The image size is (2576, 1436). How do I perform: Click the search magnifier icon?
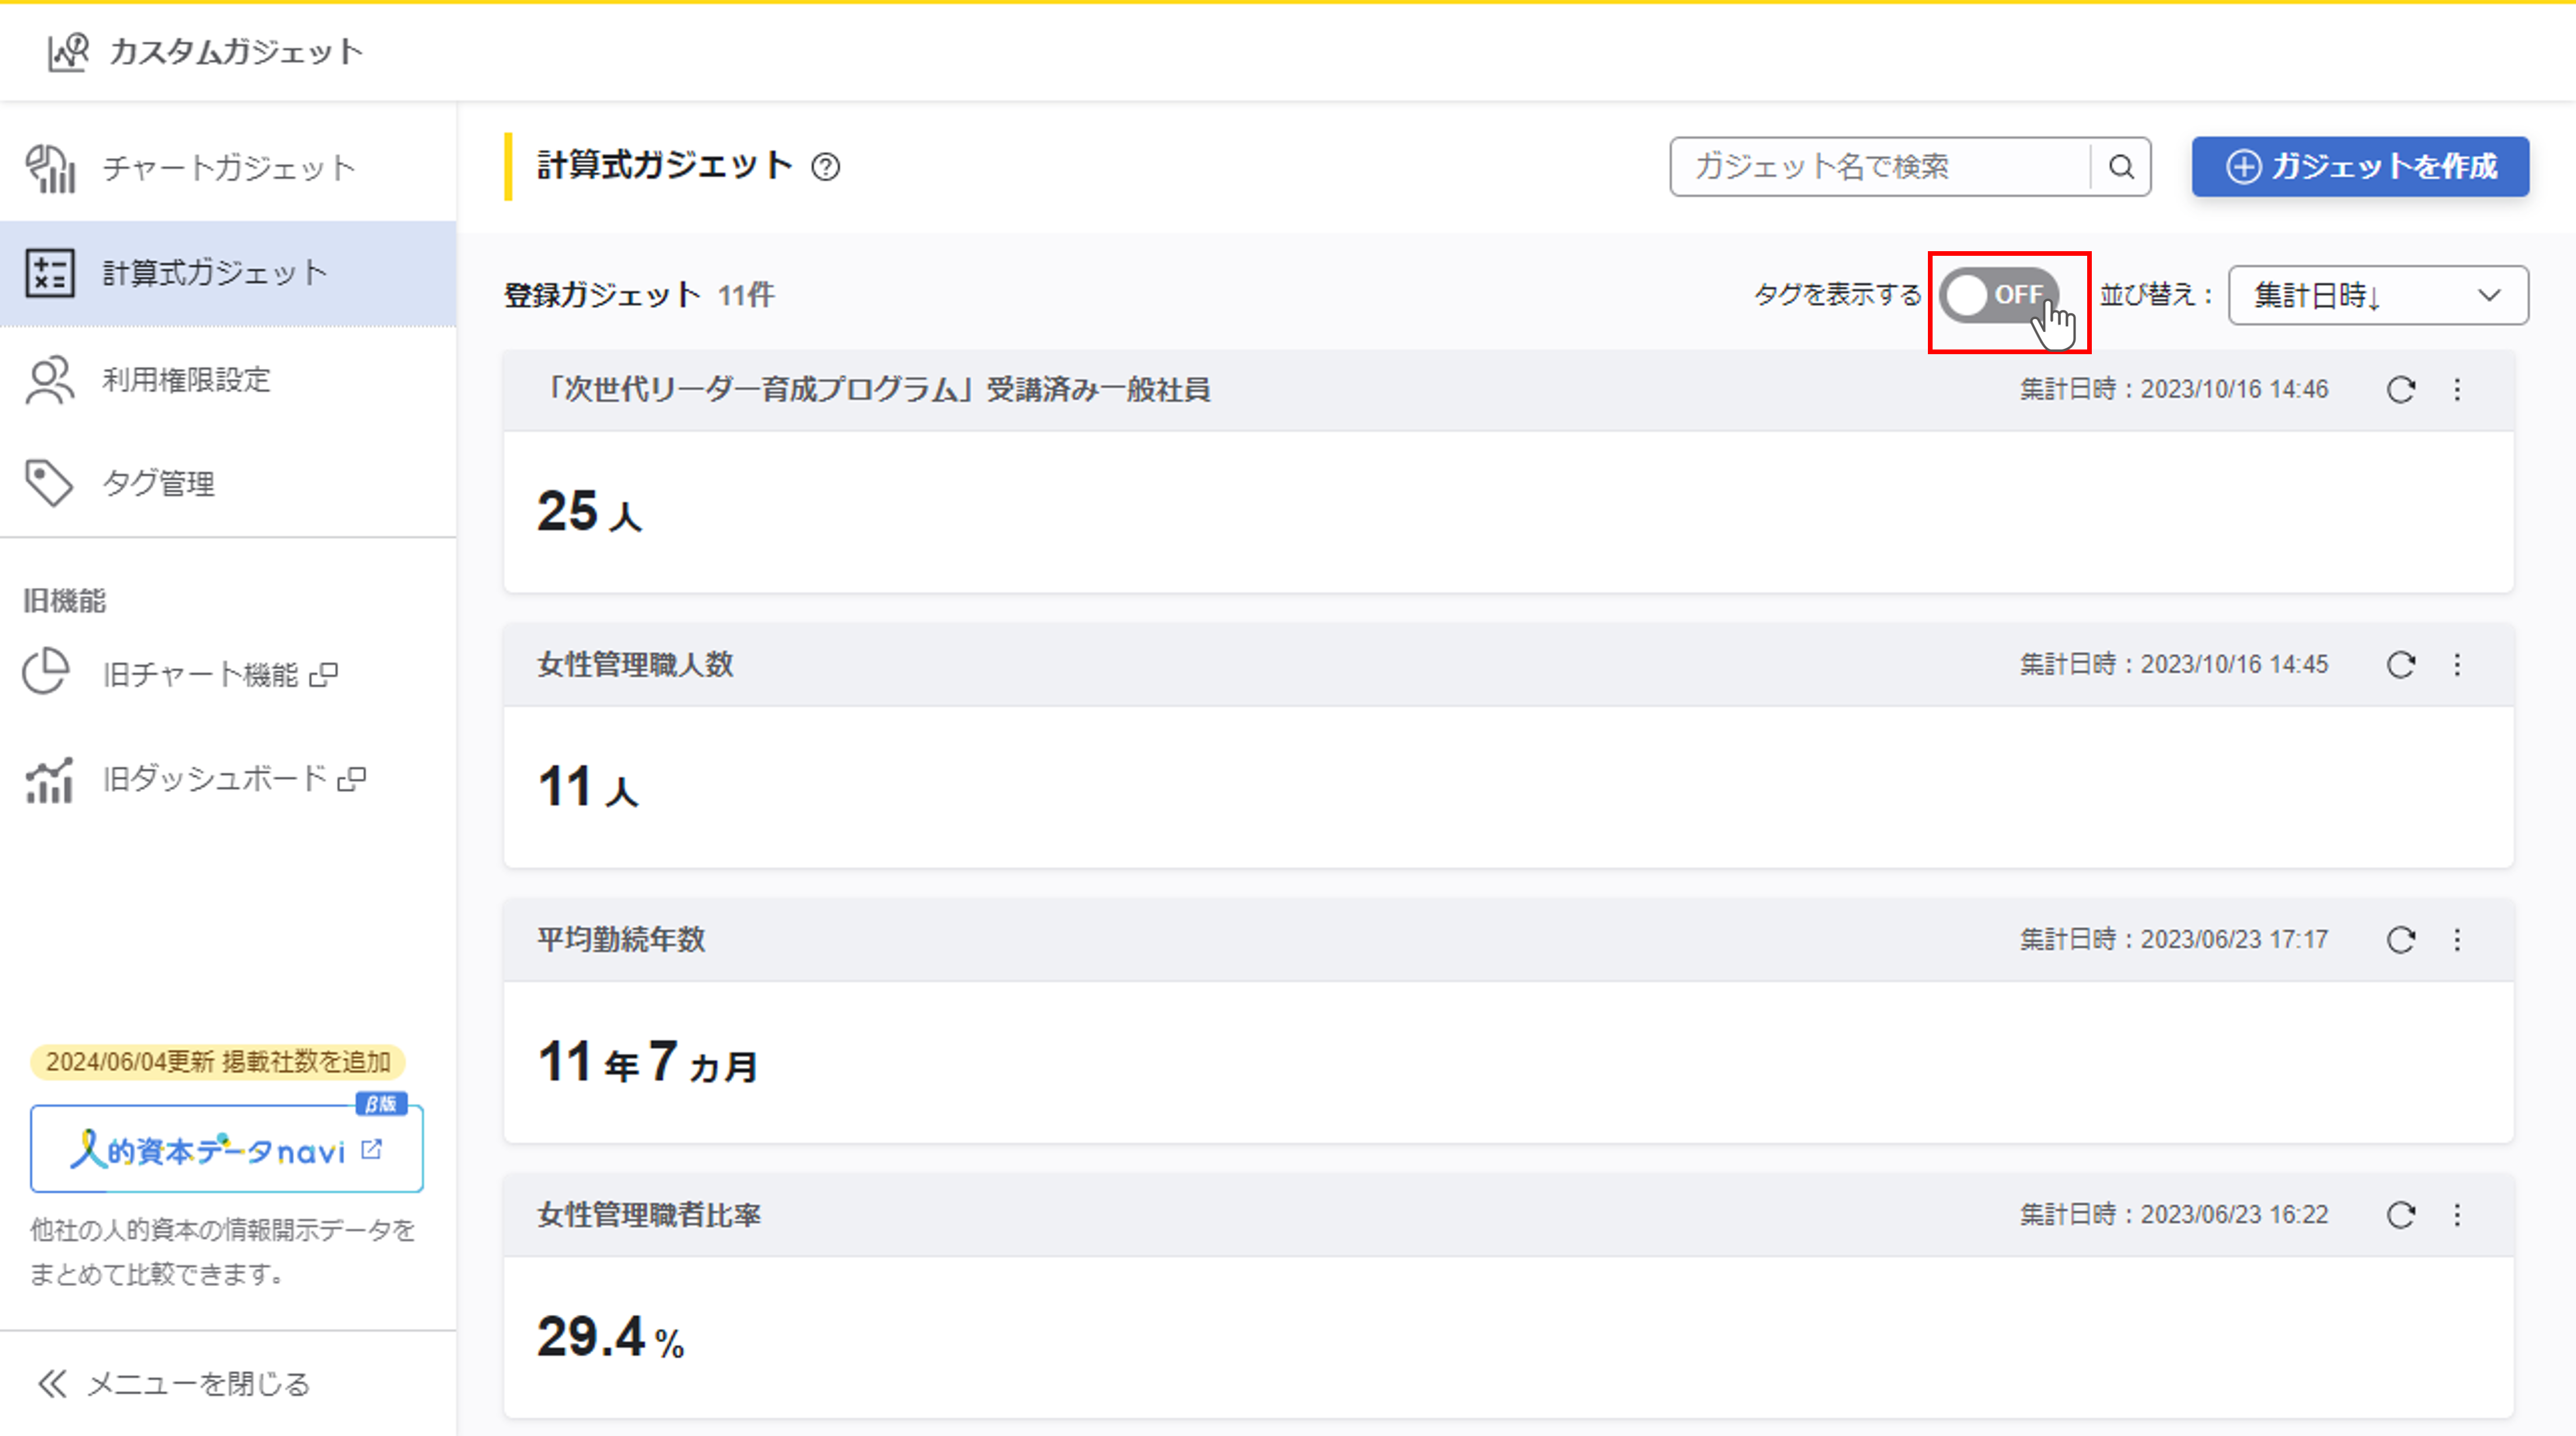2121,167
